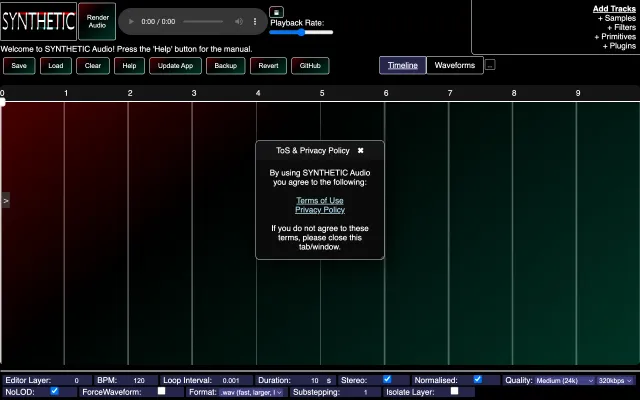Expand the Filters track list
The width and height of the screenshot is (640, 400).
[622, 28]
